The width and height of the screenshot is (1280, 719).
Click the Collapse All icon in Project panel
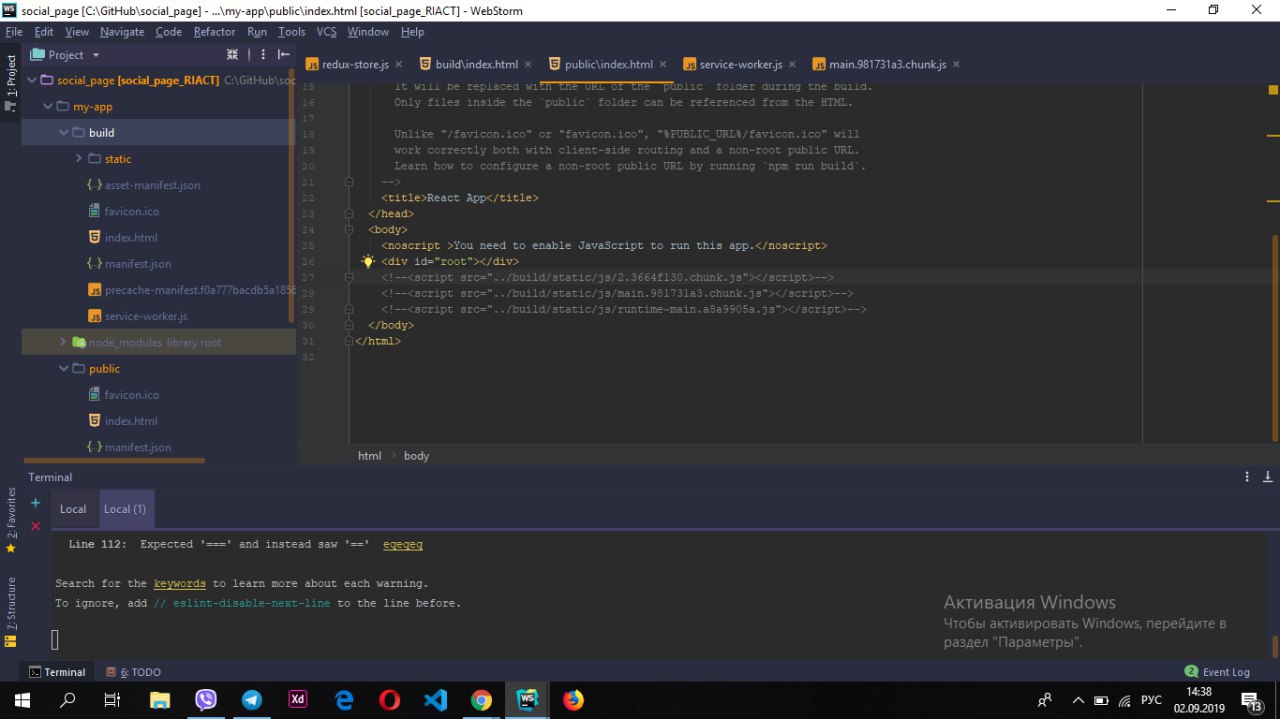[x=232, y=55]
